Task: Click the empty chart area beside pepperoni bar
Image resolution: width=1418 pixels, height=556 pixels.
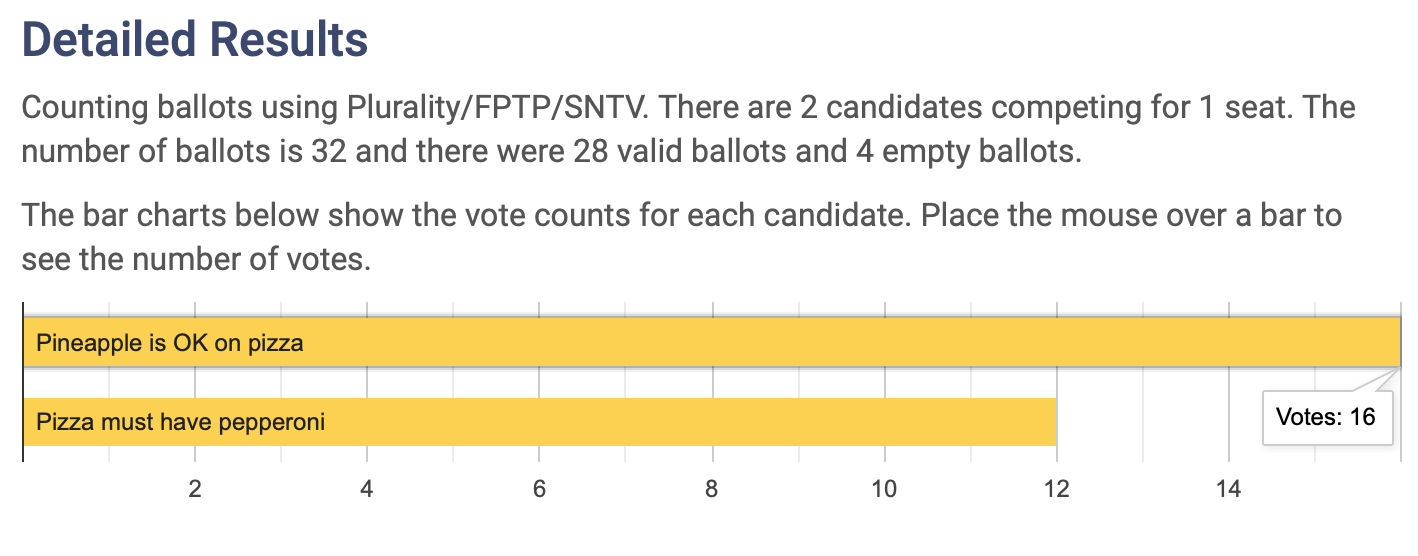Action: tap(1150, 422)
